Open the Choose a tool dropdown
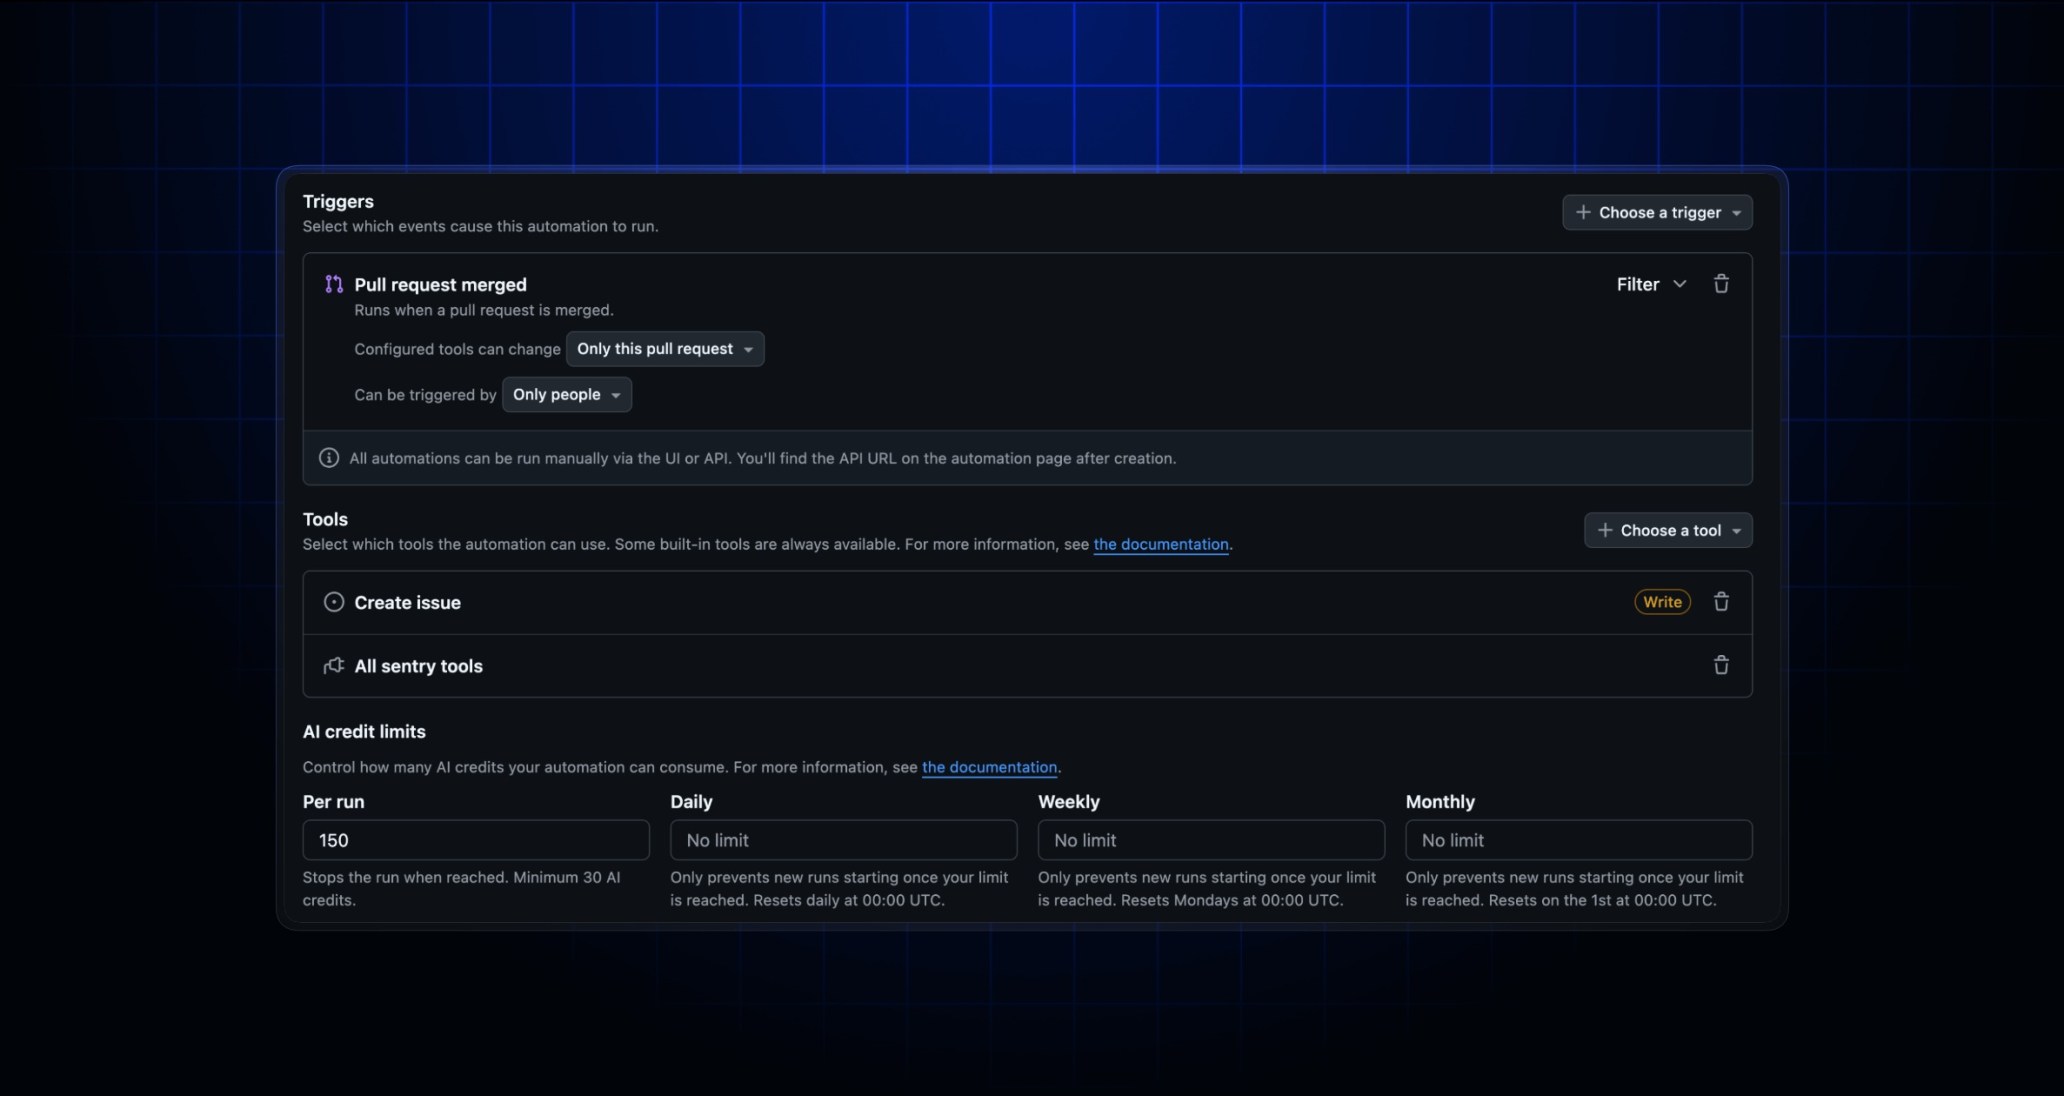 pyautogui.click(x=1668, y=530)
